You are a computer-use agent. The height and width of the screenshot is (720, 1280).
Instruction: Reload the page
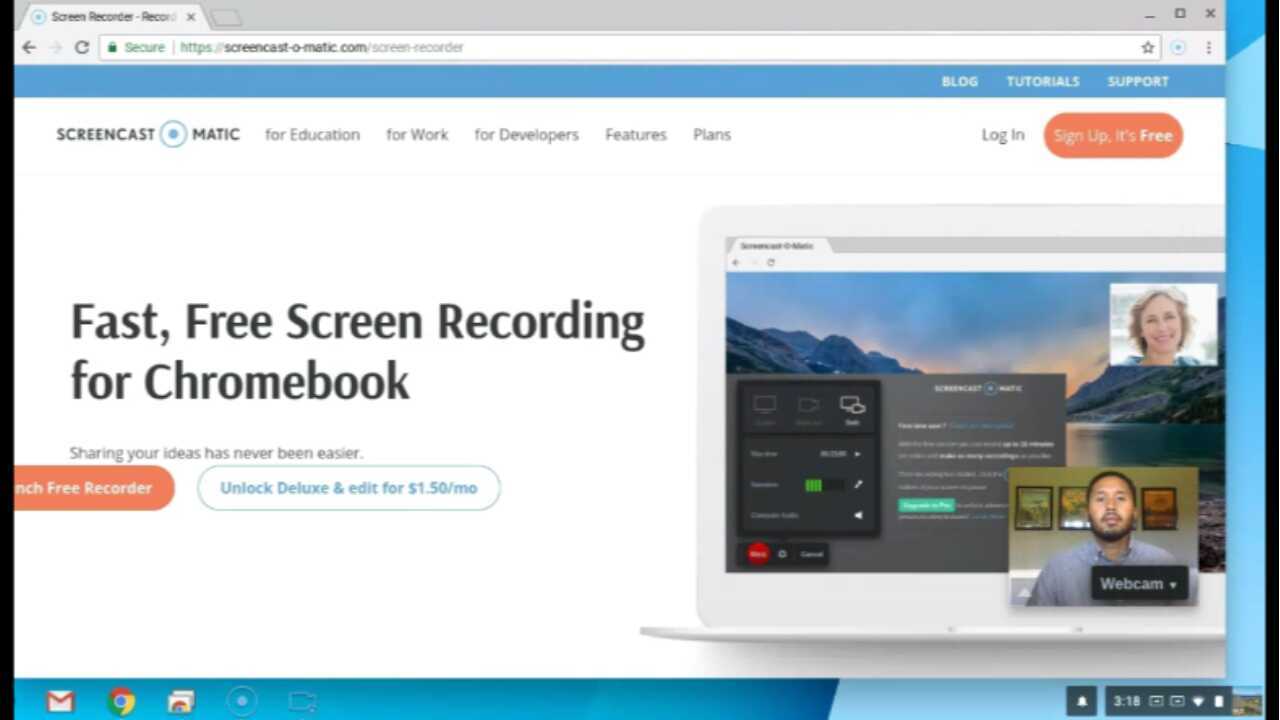82,47
